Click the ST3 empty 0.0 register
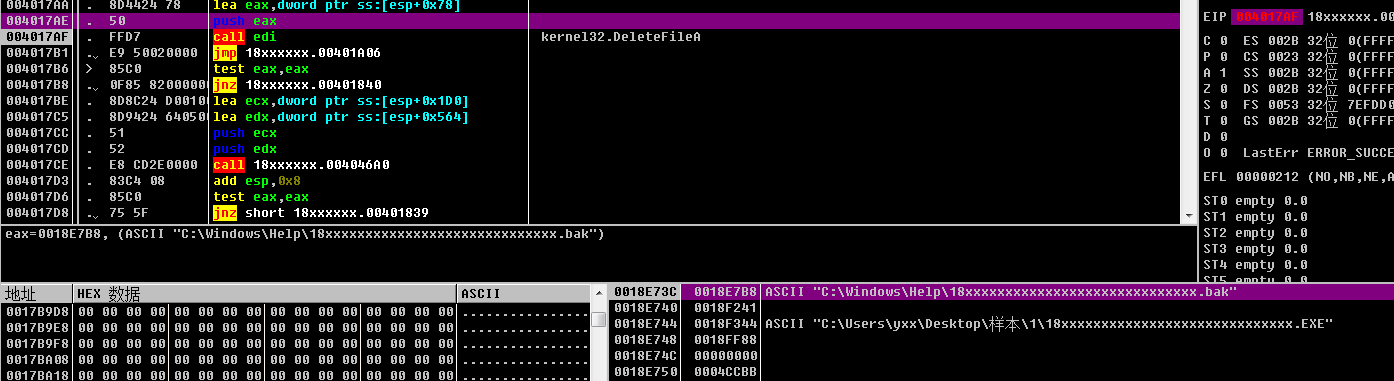The image size is (1394, 381). click(x=1255, y=249)
